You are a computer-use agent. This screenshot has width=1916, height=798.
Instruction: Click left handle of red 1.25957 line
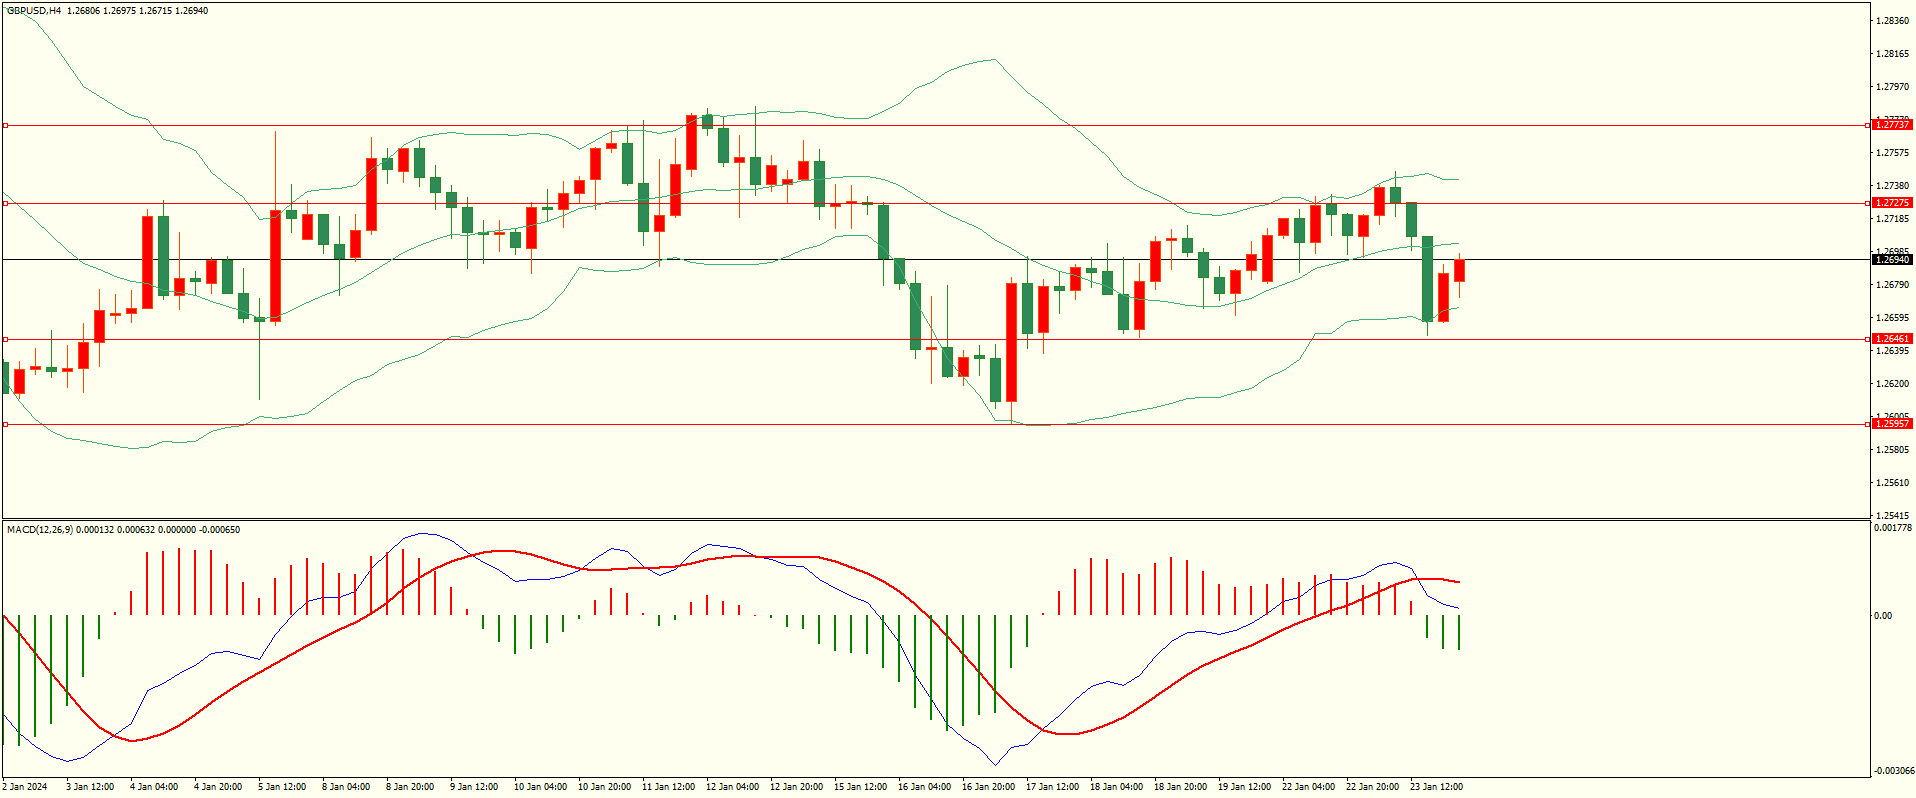coord(5,424)
